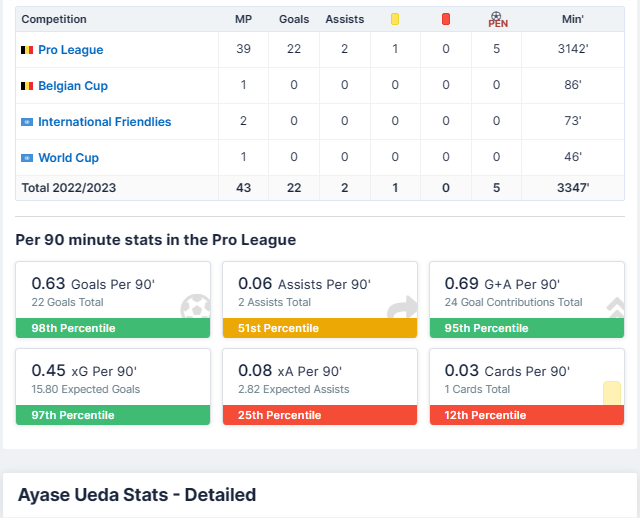Open the International Friendlies link
Viewport: 640px width, 518px height.
click(x=104, y=122)
